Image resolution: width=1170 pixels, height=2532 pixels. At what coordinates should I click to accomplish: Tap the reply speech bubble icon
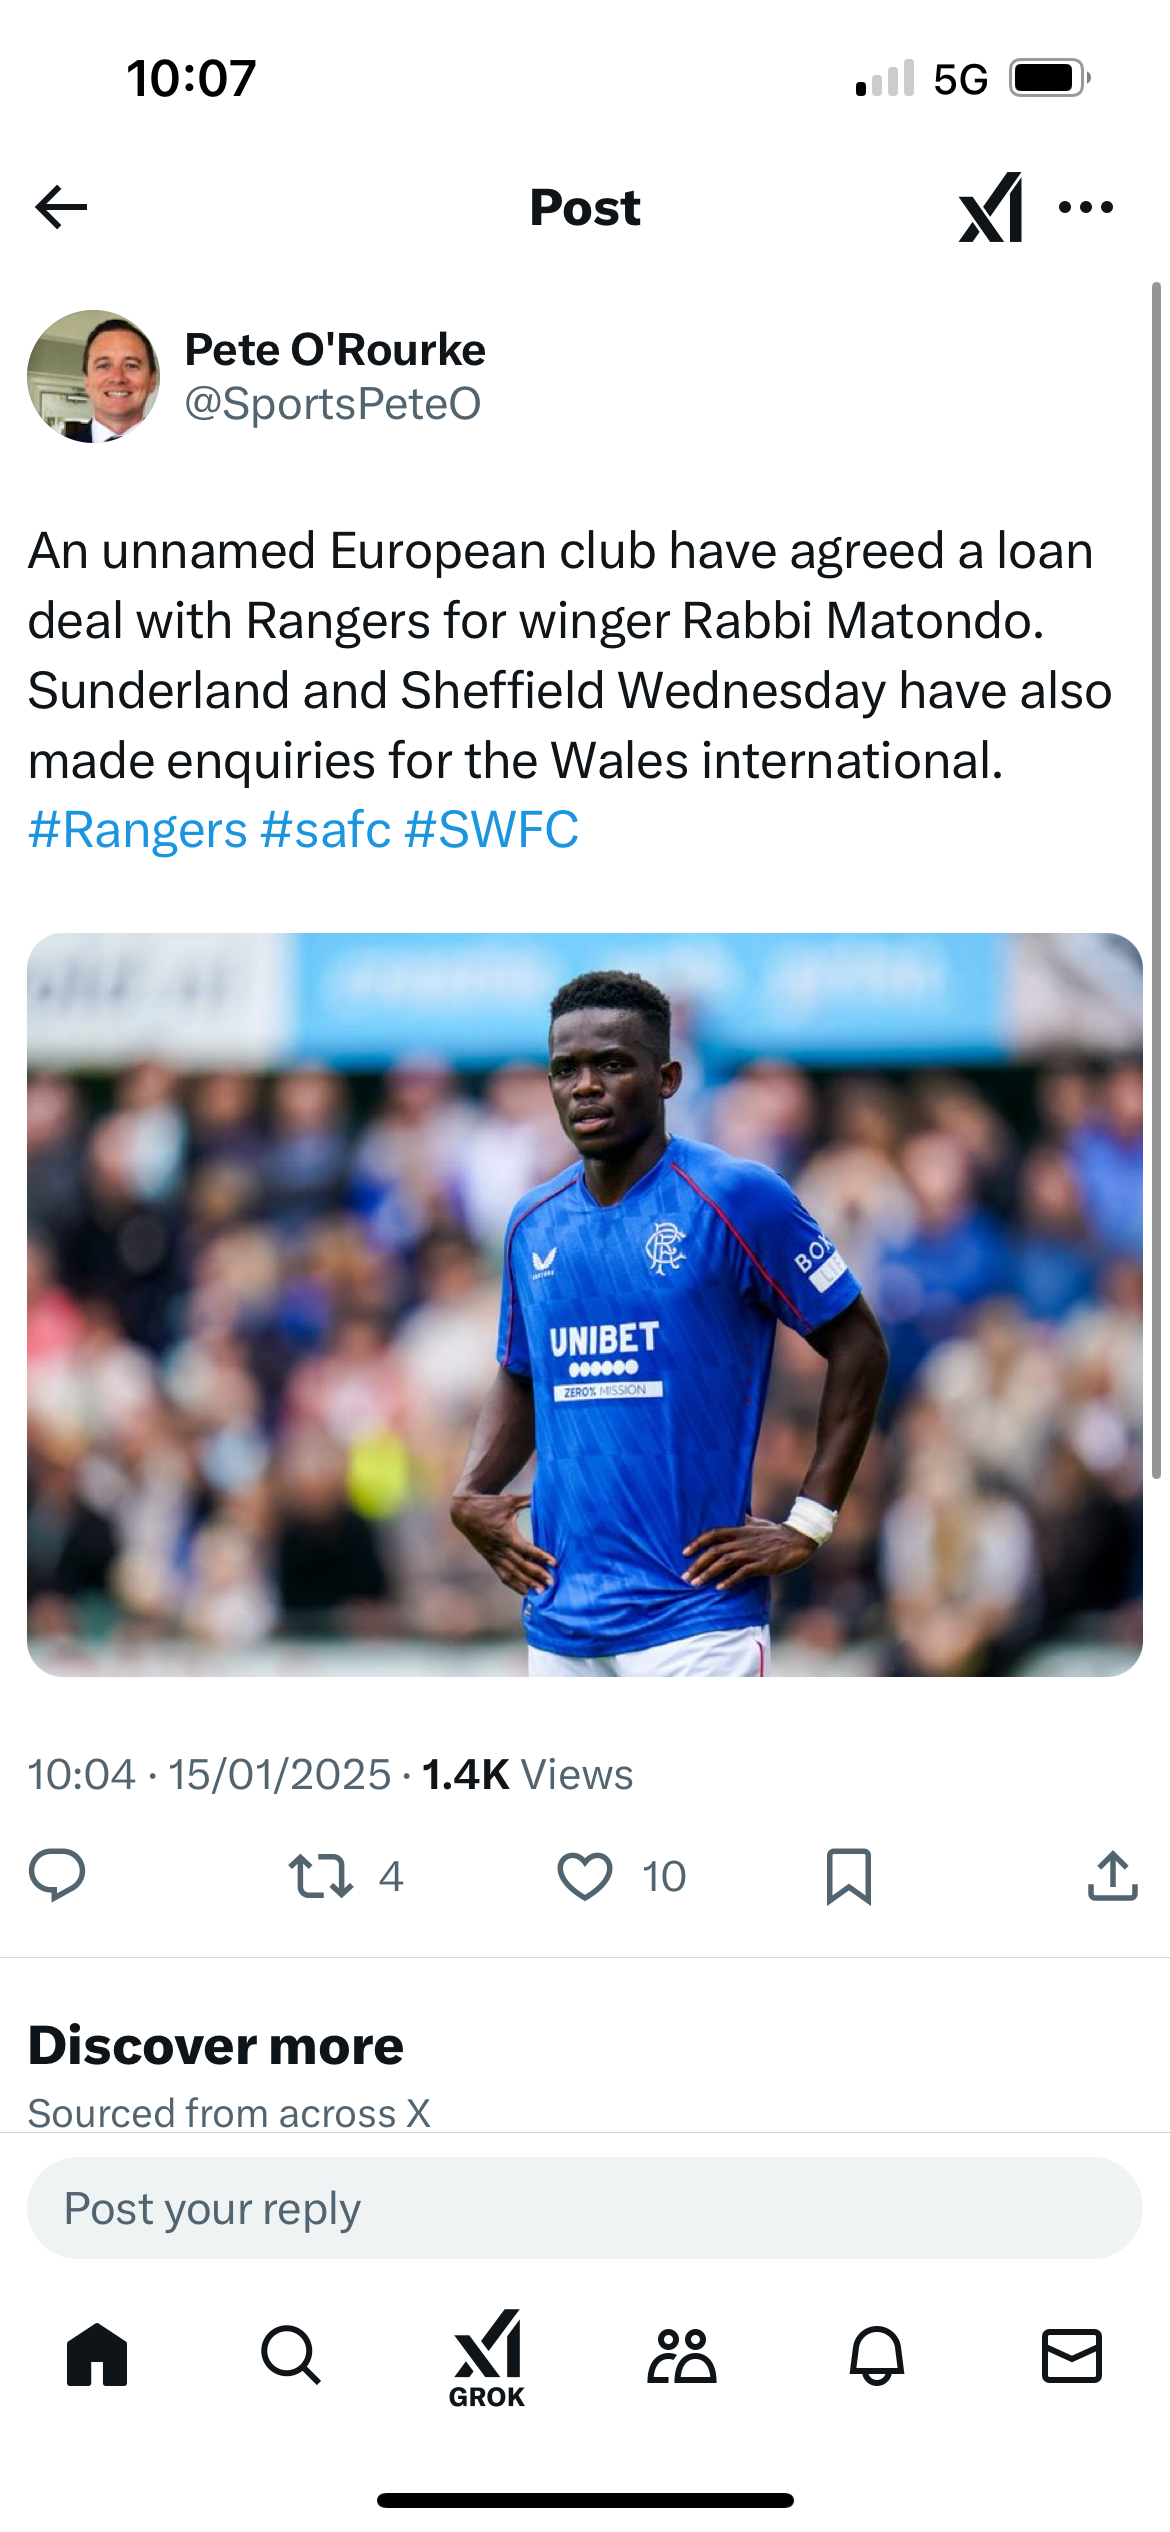57,1875
